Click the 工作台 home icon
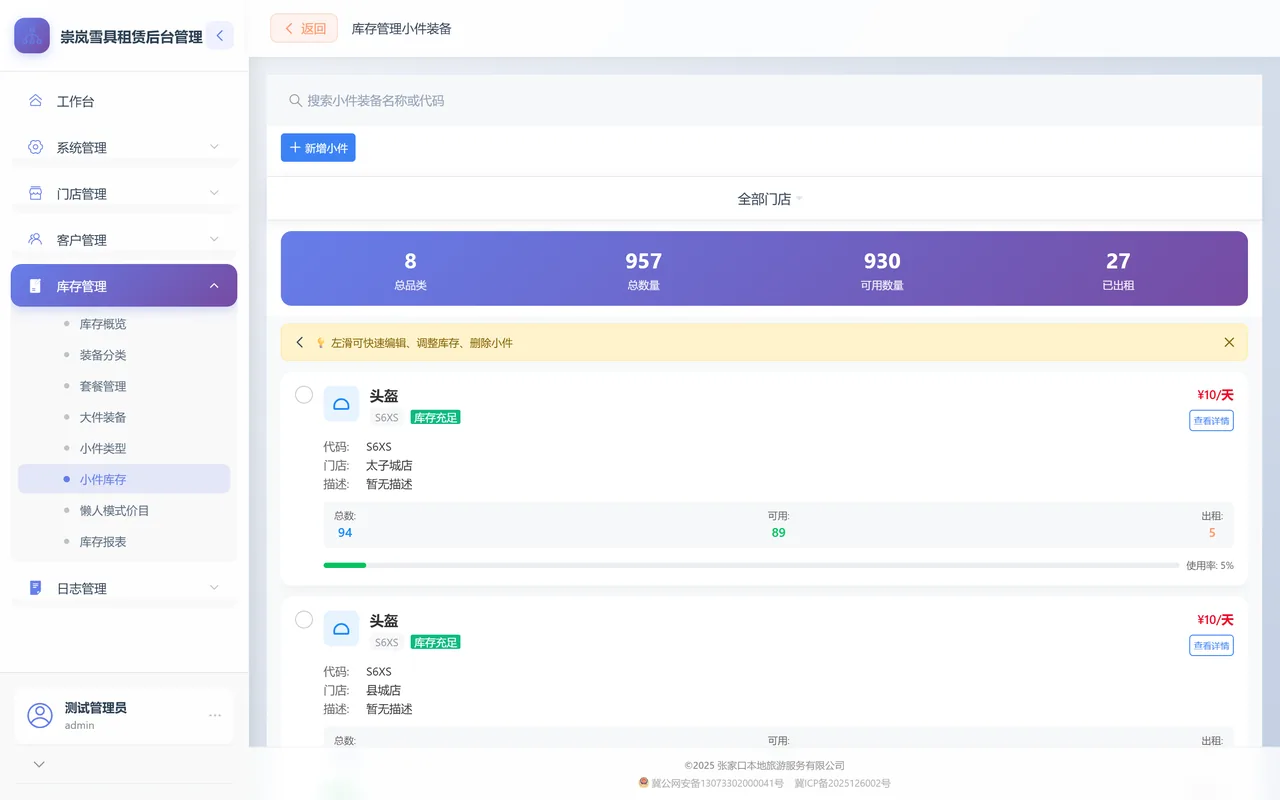The height and width of the screenshot is (800, 1280). pyautogui.click(x=35, y=101)
